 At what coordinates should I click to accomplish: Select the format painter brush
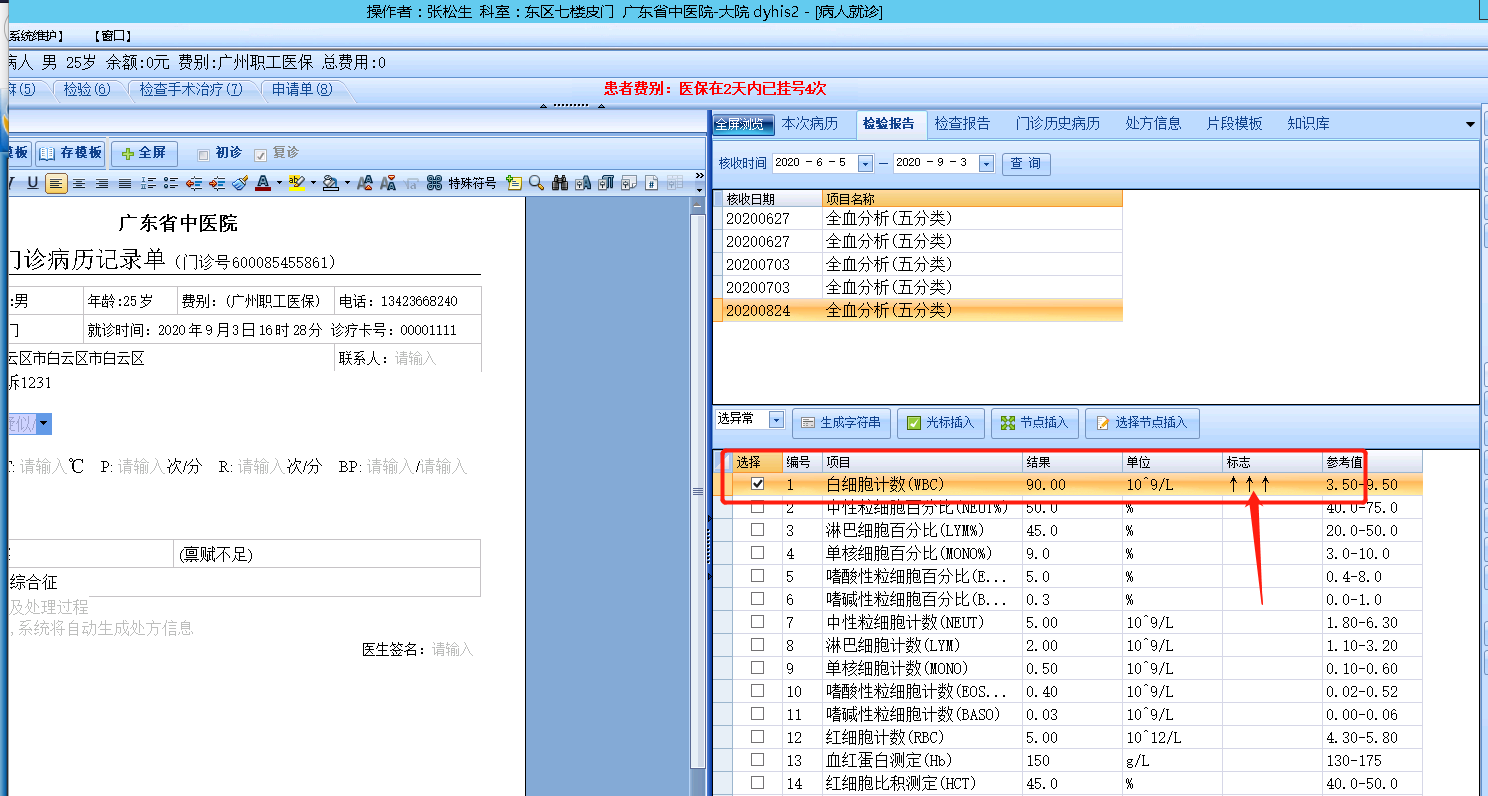(x=240, y=183)
